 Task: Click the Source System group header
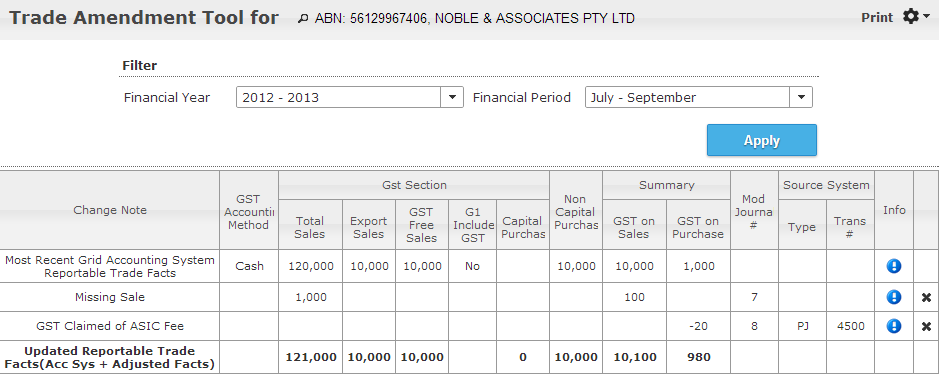pyautogui.click(x=826, y=185)
